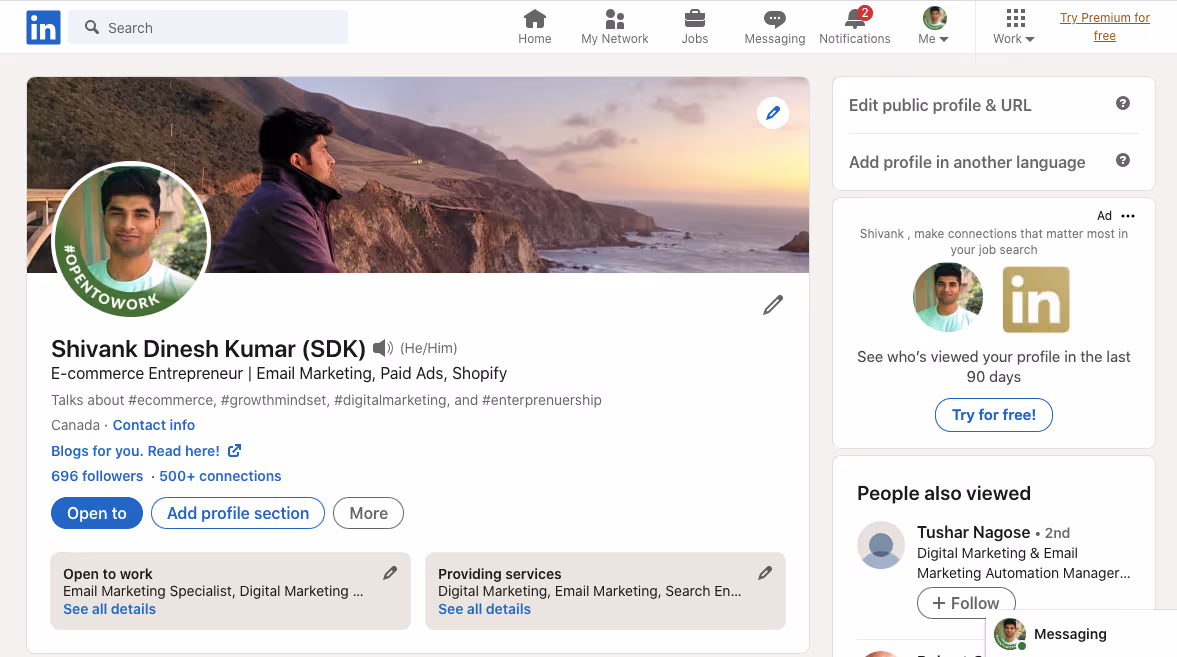
Task: Edit the cover photo pencil icon
Action: pyautogui.click(x=772, y=113)
